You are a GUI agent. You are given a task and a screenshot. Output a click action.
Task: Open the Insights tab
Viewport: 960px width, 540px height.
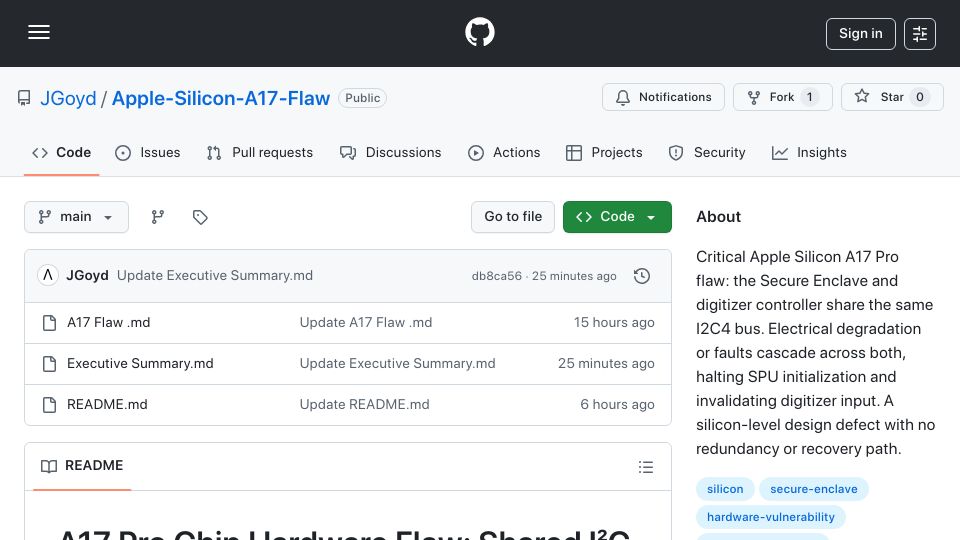809,152
